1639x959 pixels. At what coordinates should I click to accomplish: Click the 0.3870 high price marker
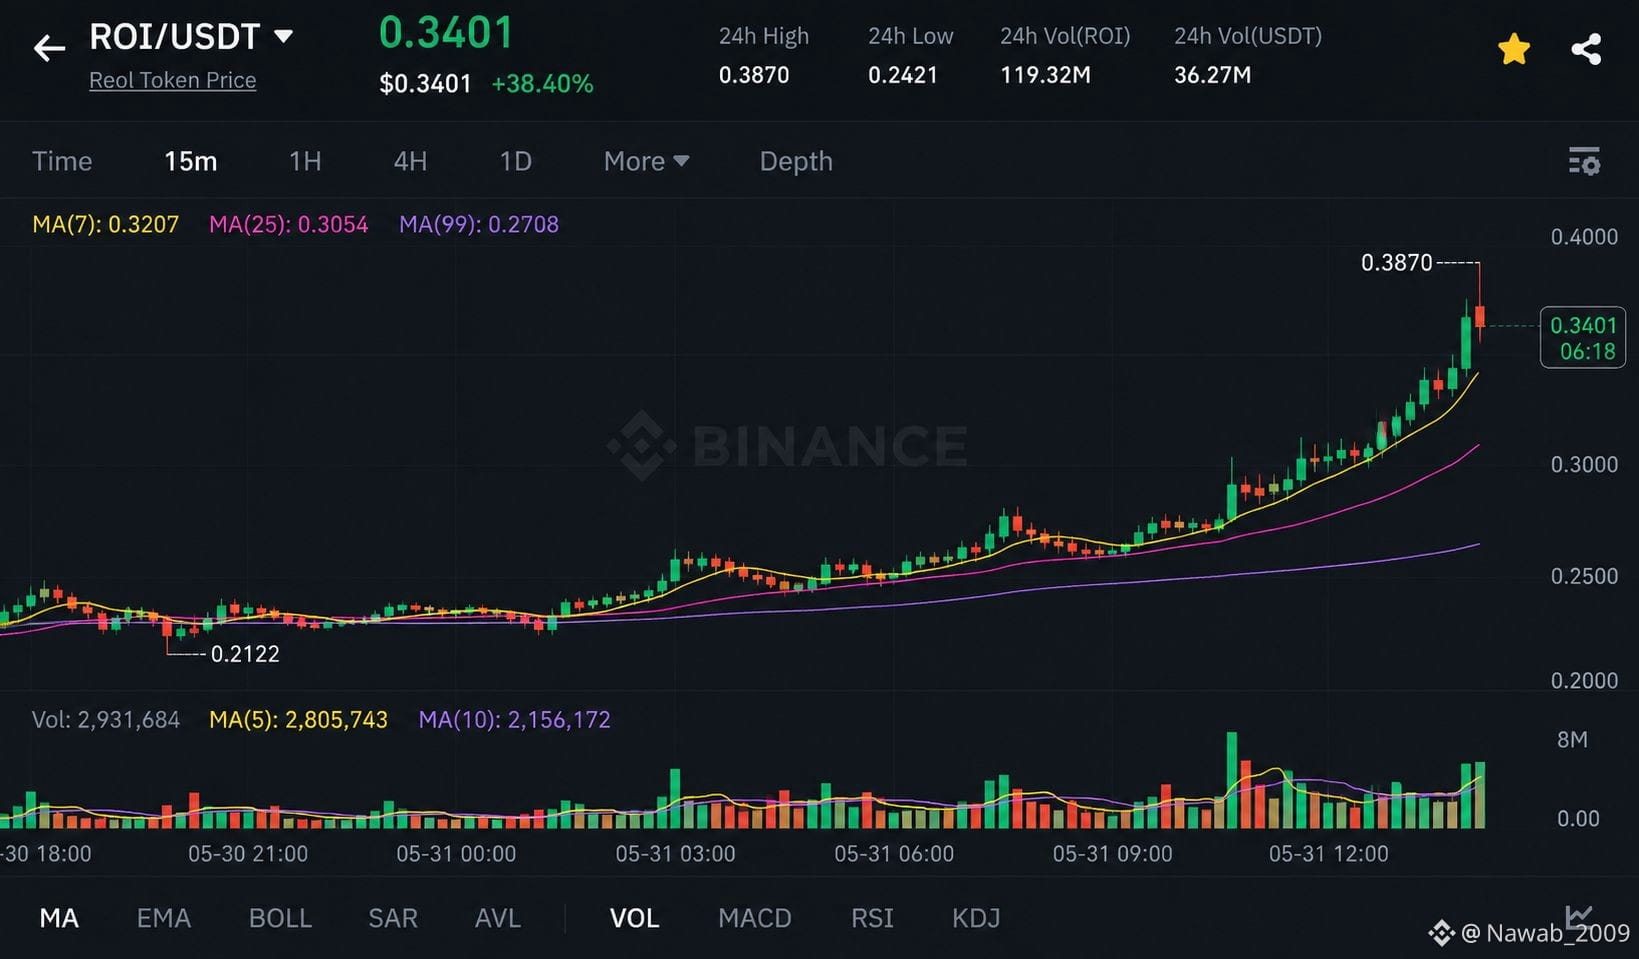click(x=1397, y=262)
